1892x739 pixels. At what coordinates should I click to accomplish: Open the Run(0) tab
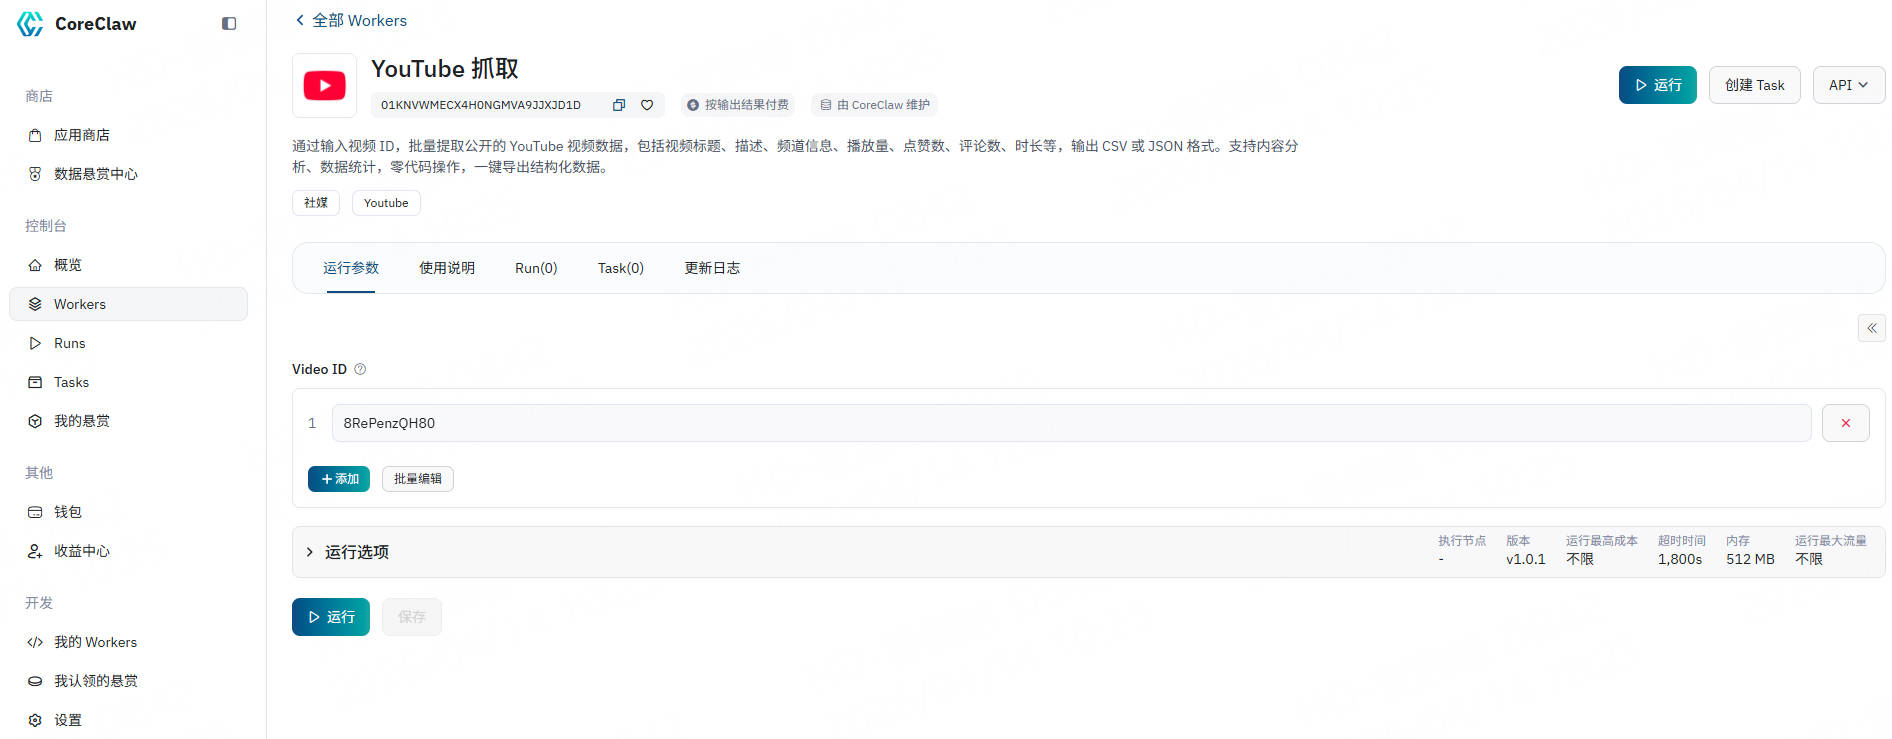click(536, 268)
